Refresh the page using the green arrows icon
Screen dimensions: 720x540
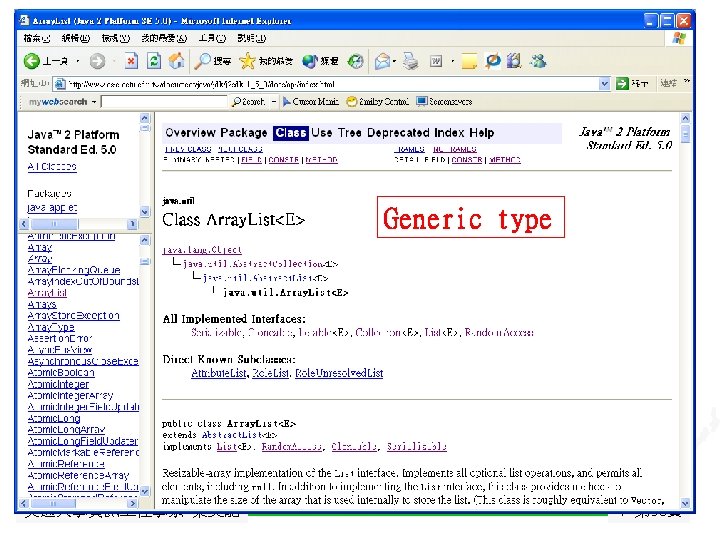pos(154,61)
